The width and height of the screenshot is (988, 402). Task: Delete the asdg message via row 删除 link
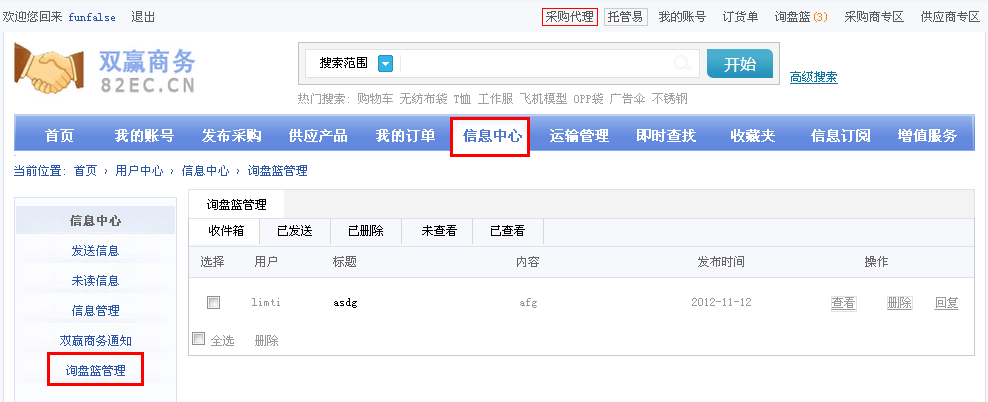[x=899, y=303]
